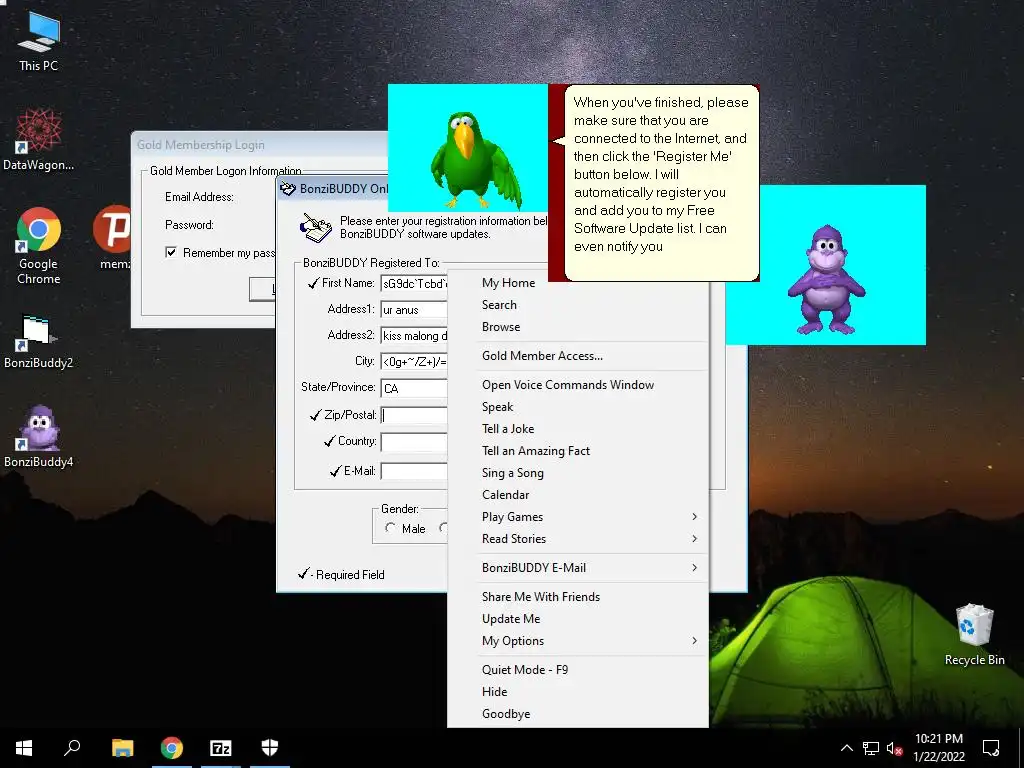
Task: Click the State/Province input field
Action: click(414, 388)
